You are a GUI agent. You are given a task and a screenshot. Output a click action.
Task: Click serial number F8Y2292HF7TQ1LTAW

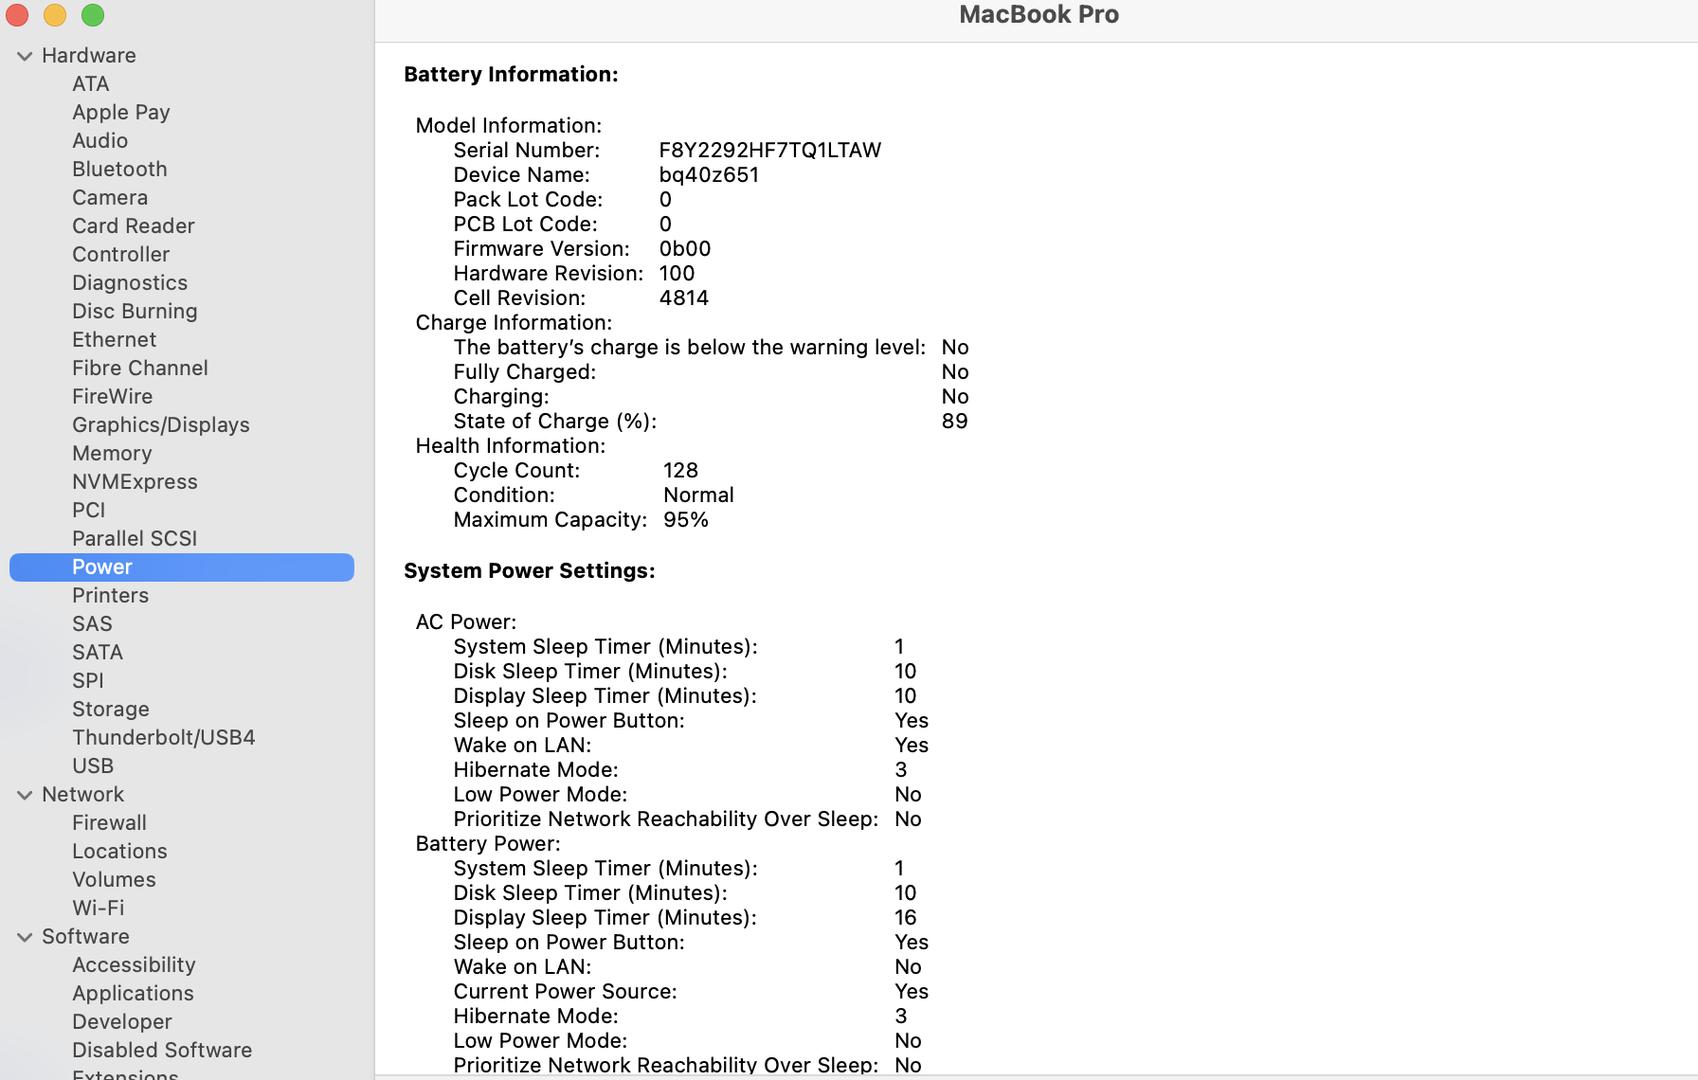[x=770, y=150]
